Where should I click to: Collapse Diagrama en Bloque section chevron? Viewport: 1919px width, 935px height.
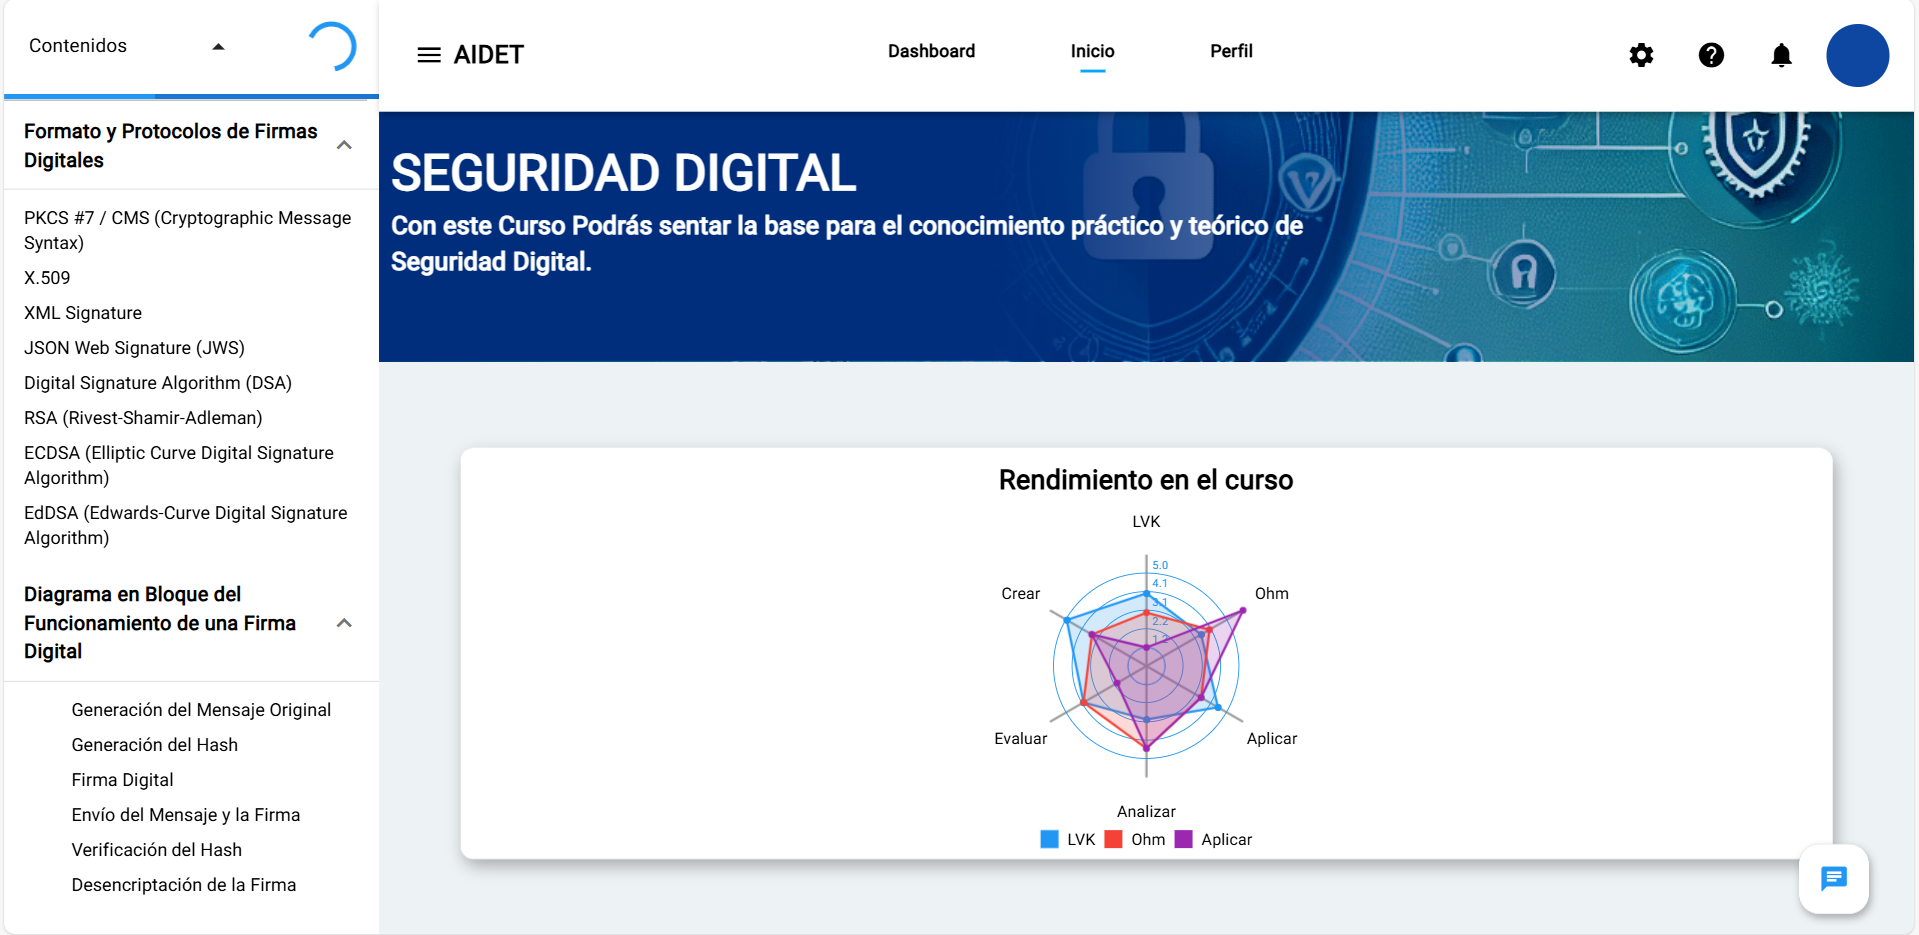pos(344,623)
